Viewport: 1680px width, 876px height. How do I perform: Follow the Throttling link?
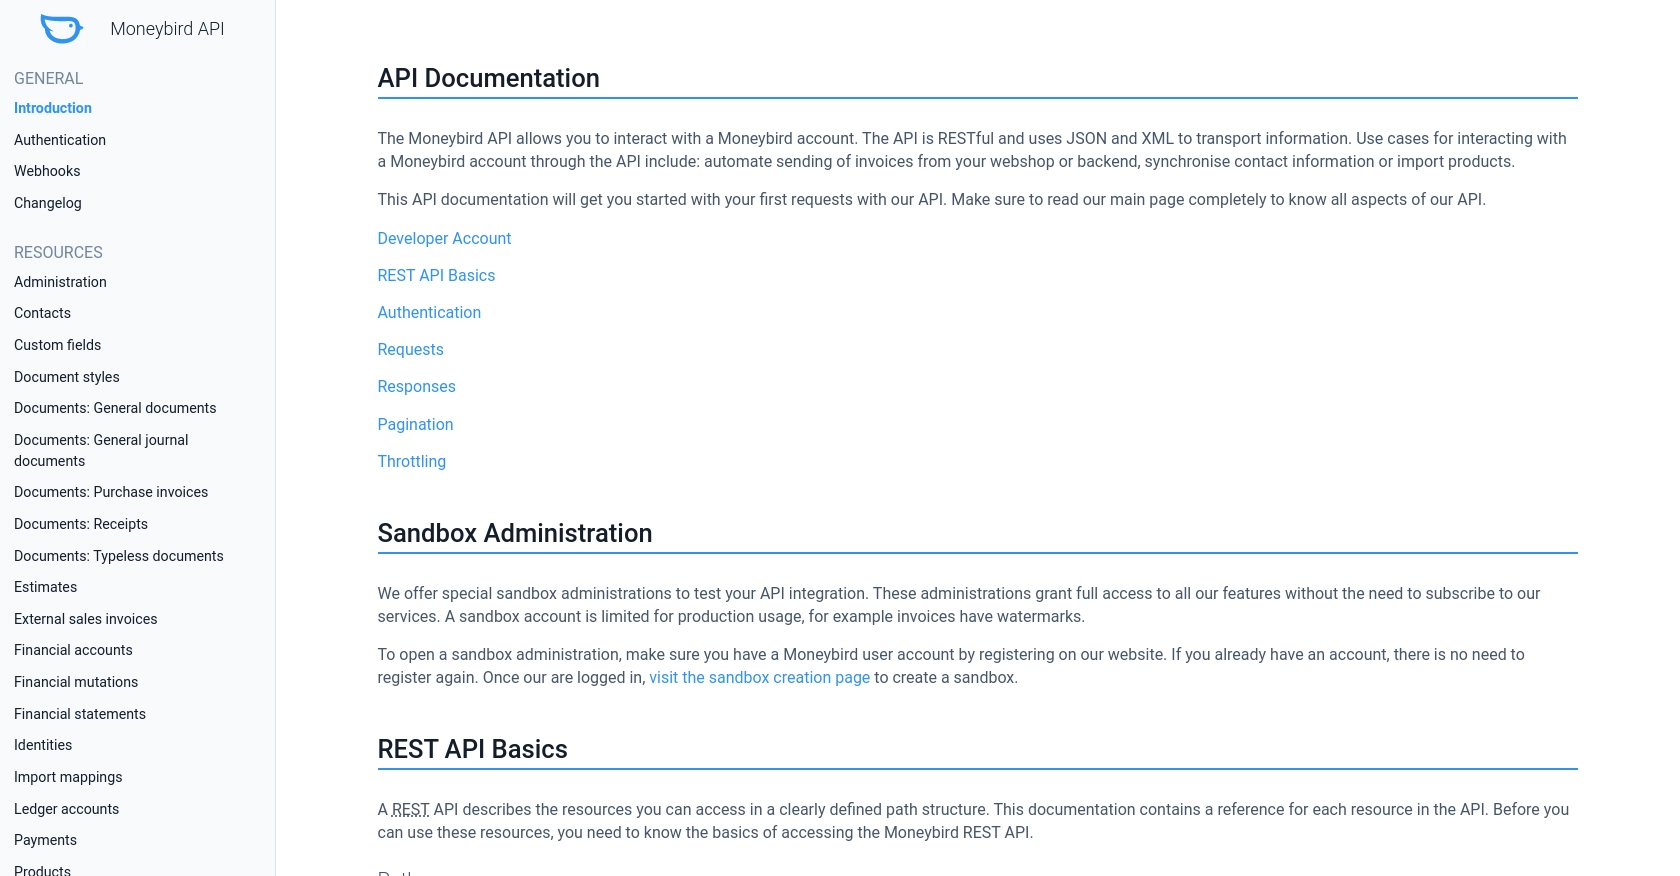[x=411, y=461]
